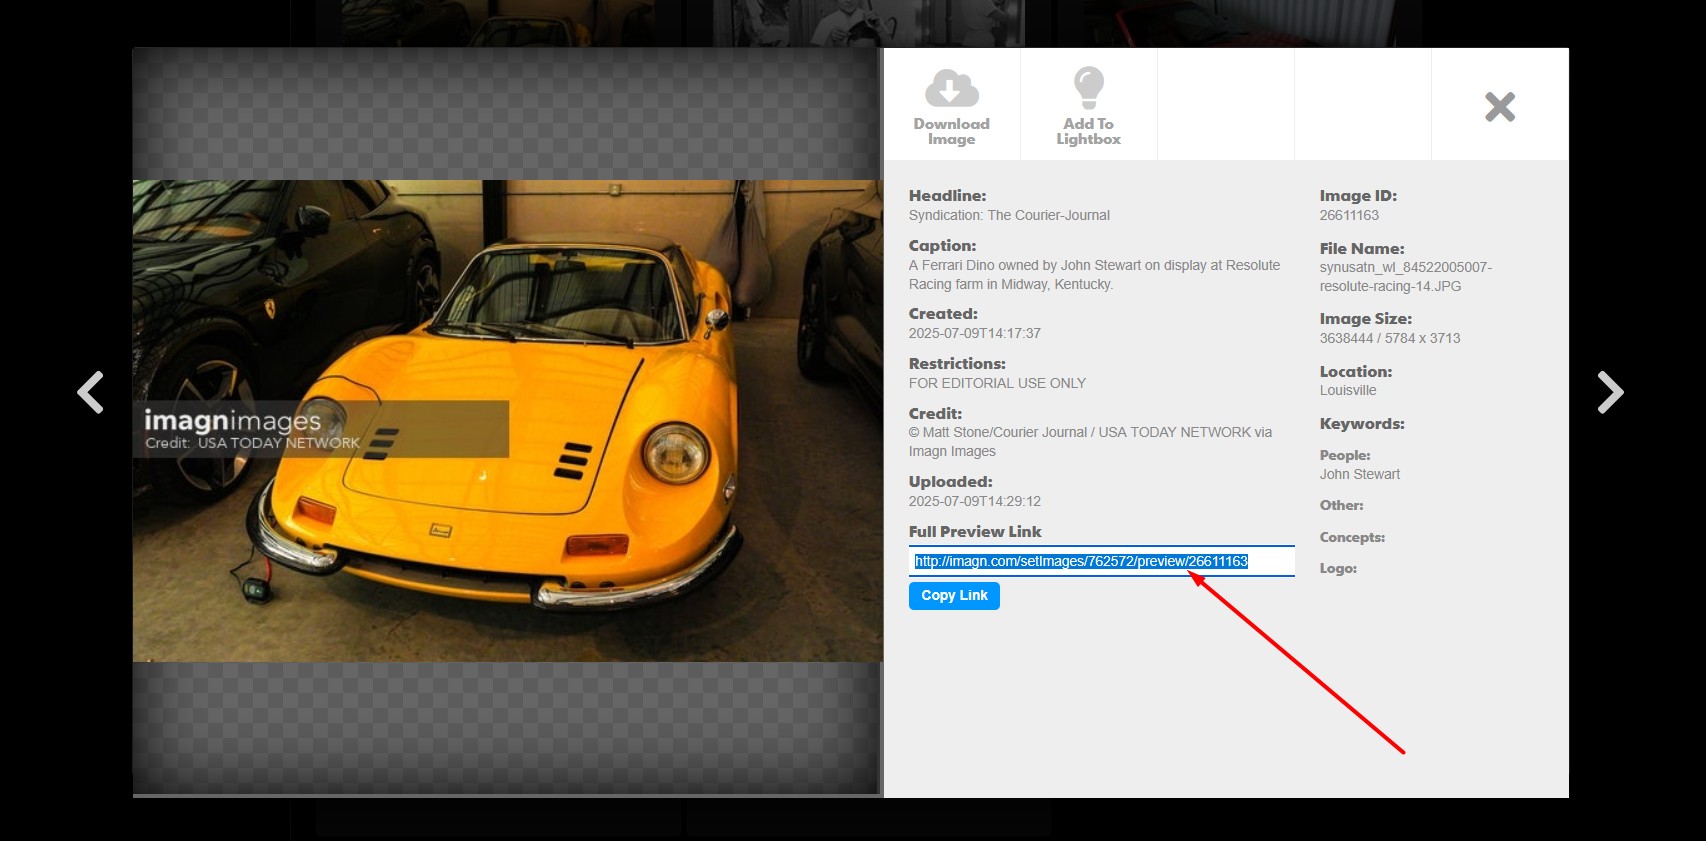Click the Uploaded timestamp 2025-07-09T14:29:12
This screenshot has height=841, width=1706.
point(974,501)
